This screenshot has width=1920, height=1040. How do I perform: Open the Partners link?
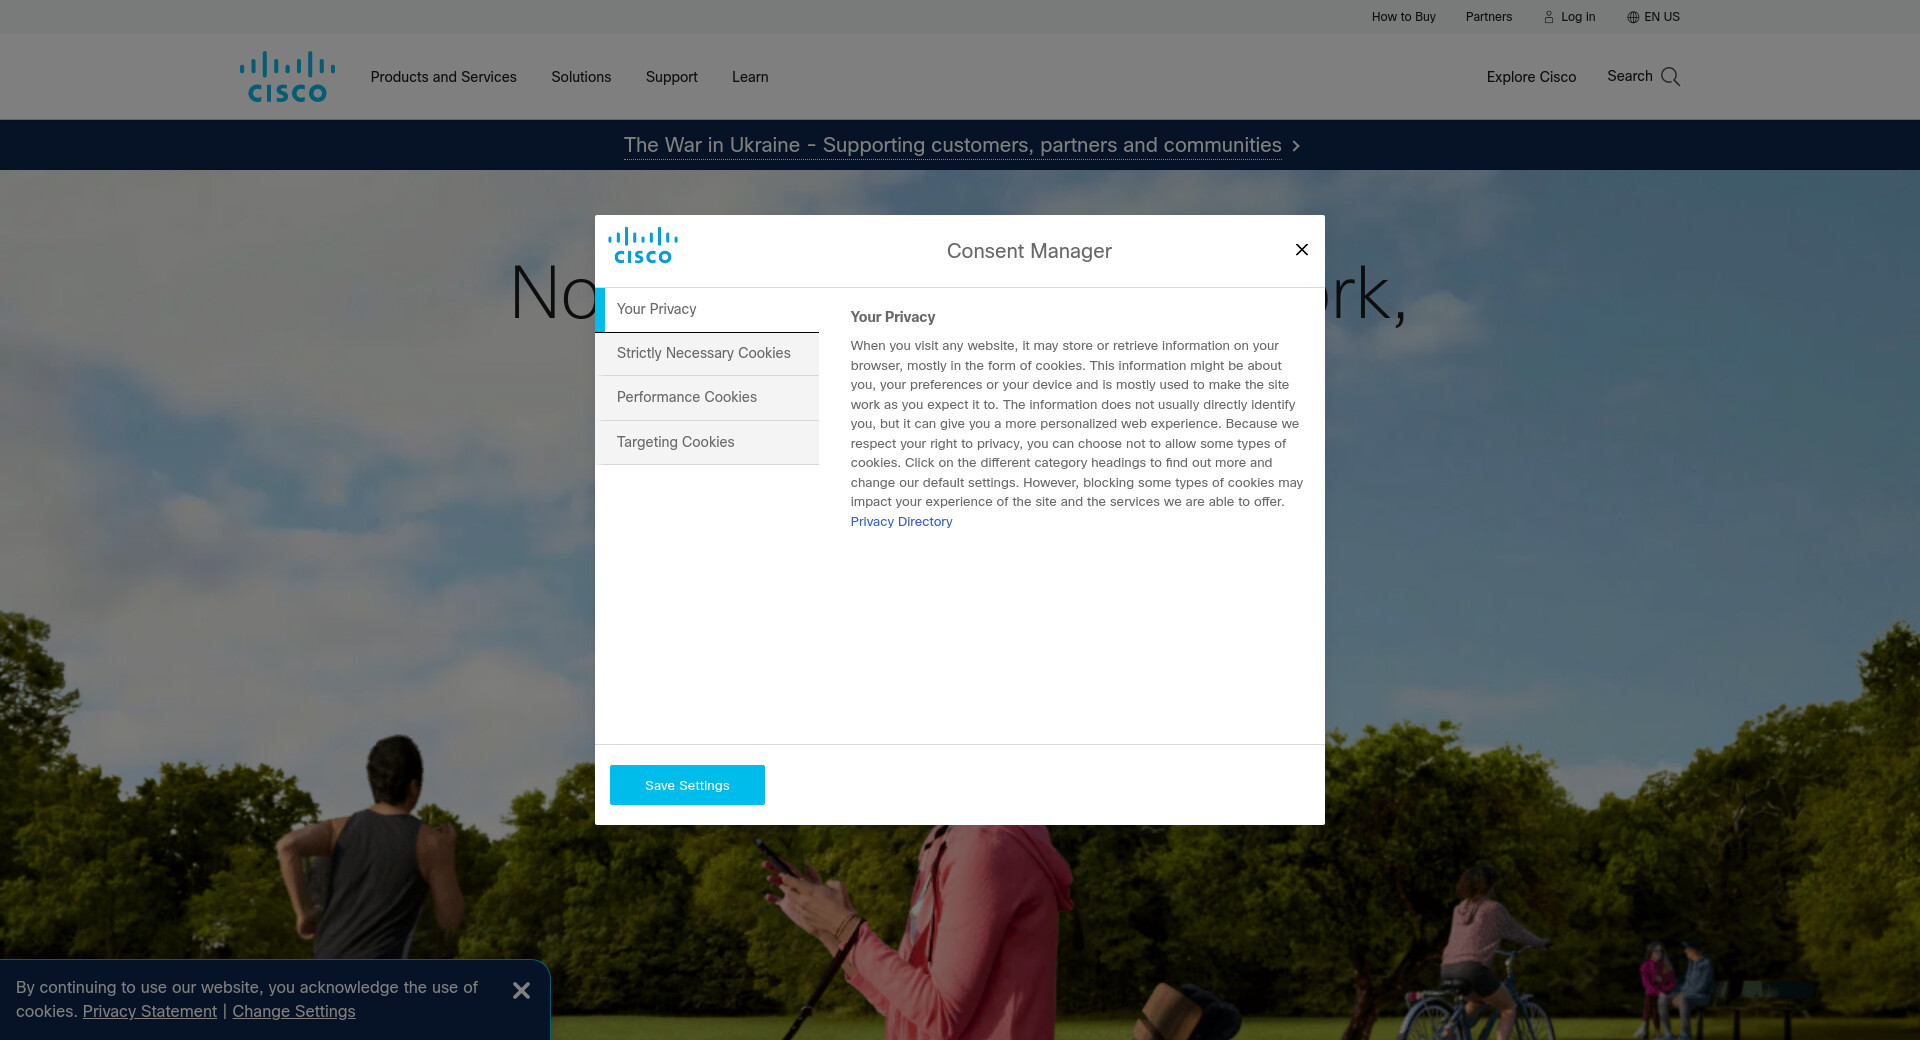1489,17
